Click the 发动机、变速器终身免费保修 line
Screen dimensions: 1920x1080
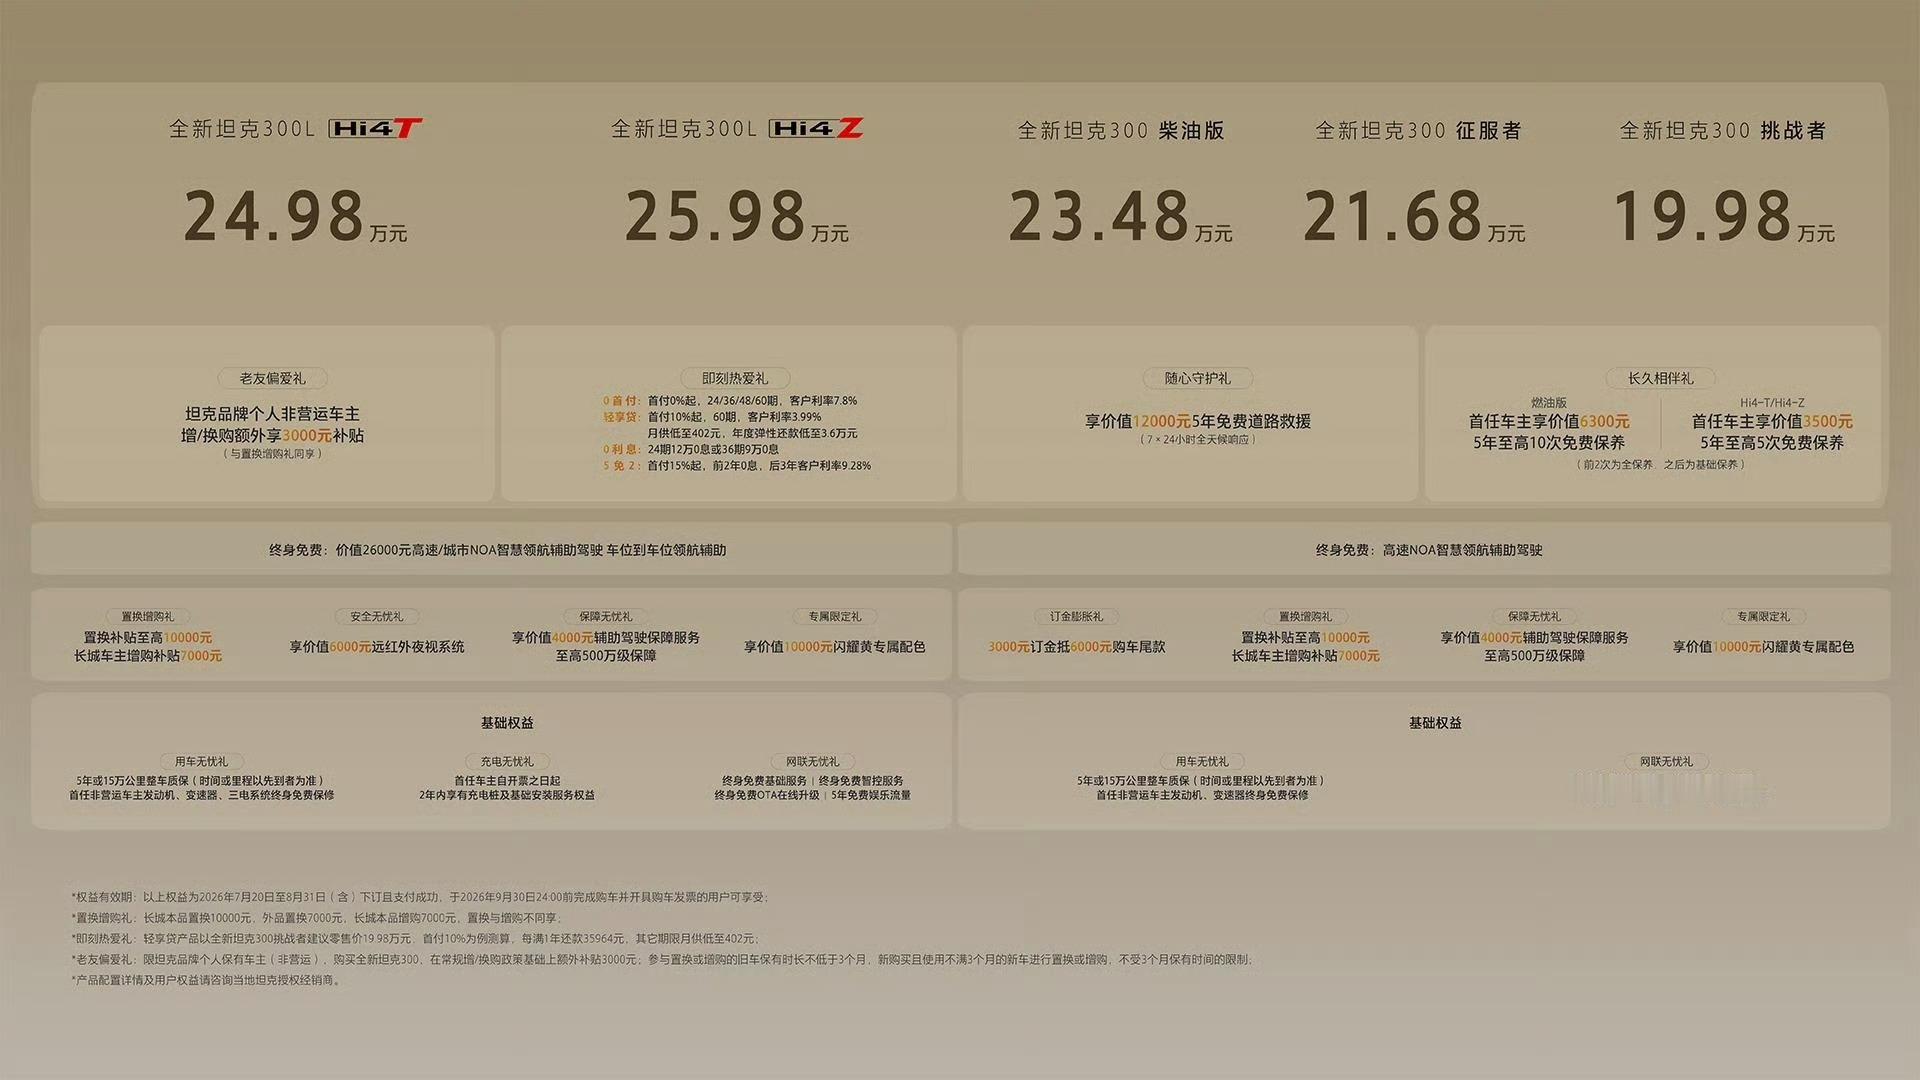pyautogui.click(x=1202, y=796)
